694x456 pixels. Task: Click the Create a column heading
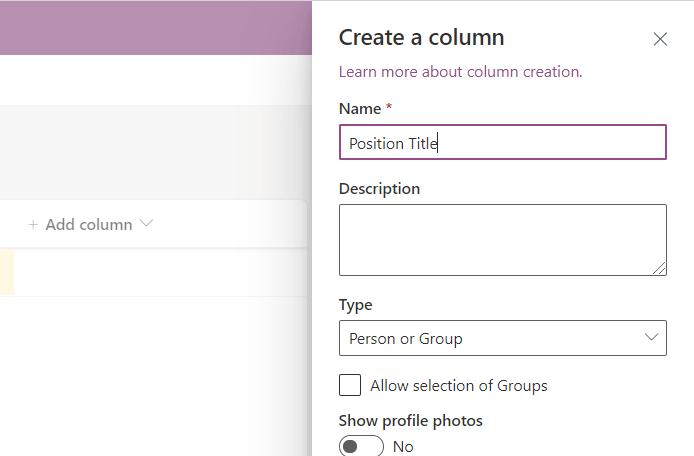[421, 38]
